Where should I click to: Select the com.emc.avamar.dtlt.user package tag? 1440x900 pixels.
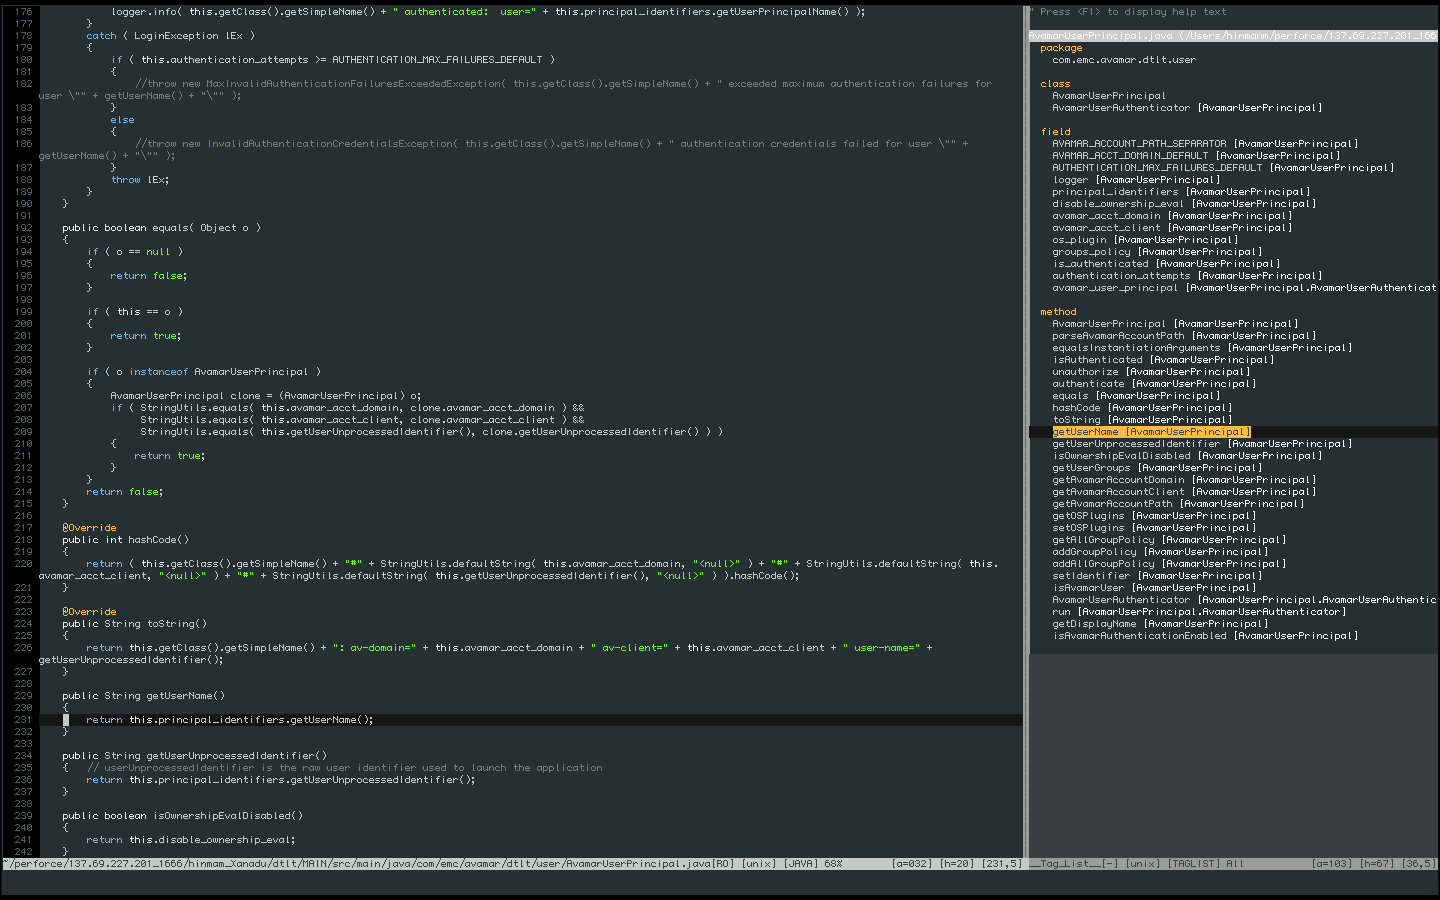[1124, 60]
